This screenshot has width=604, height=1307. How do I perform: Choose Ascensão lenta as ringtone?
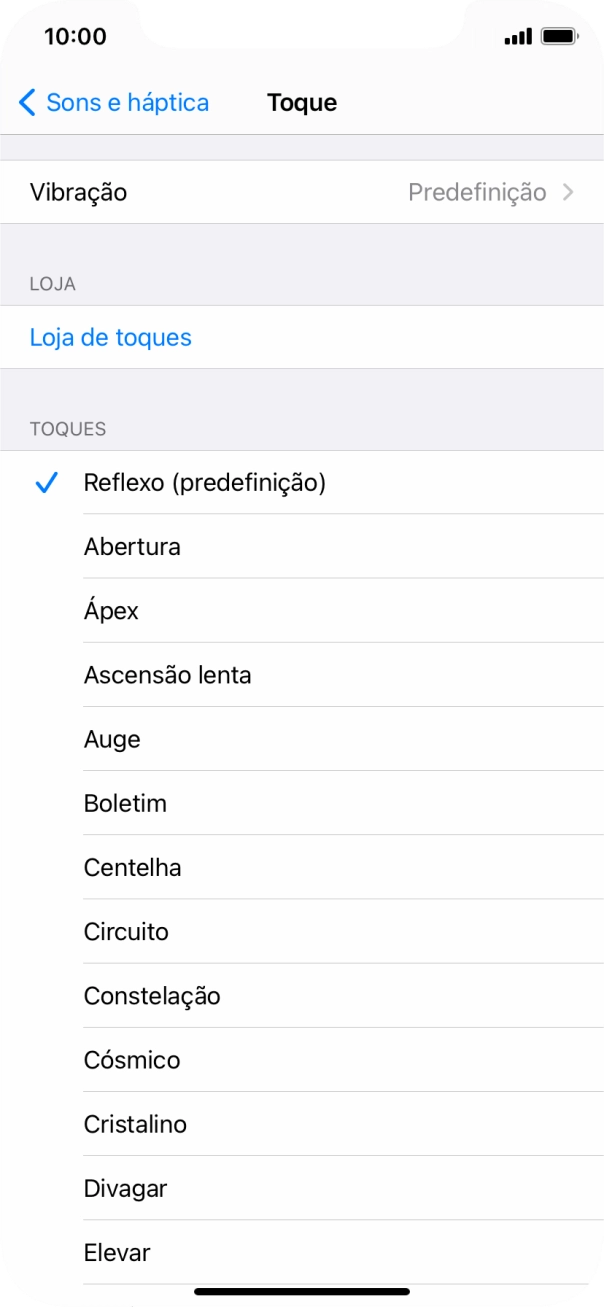[168, 674]
